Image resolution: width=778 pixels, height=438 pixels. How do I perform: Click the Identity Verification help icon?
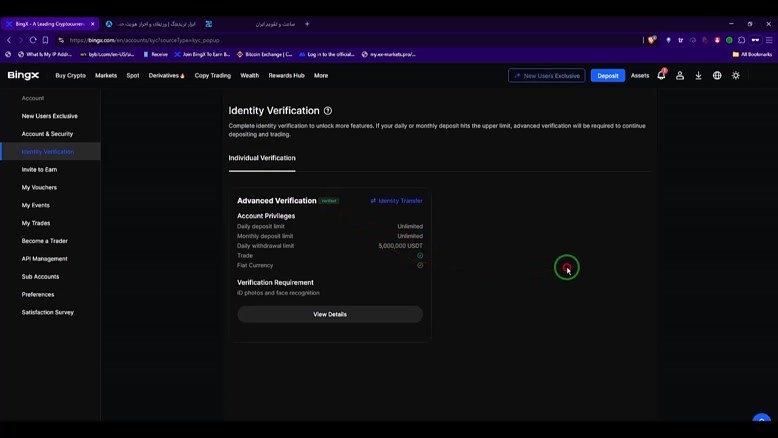[x=328, y=111]
